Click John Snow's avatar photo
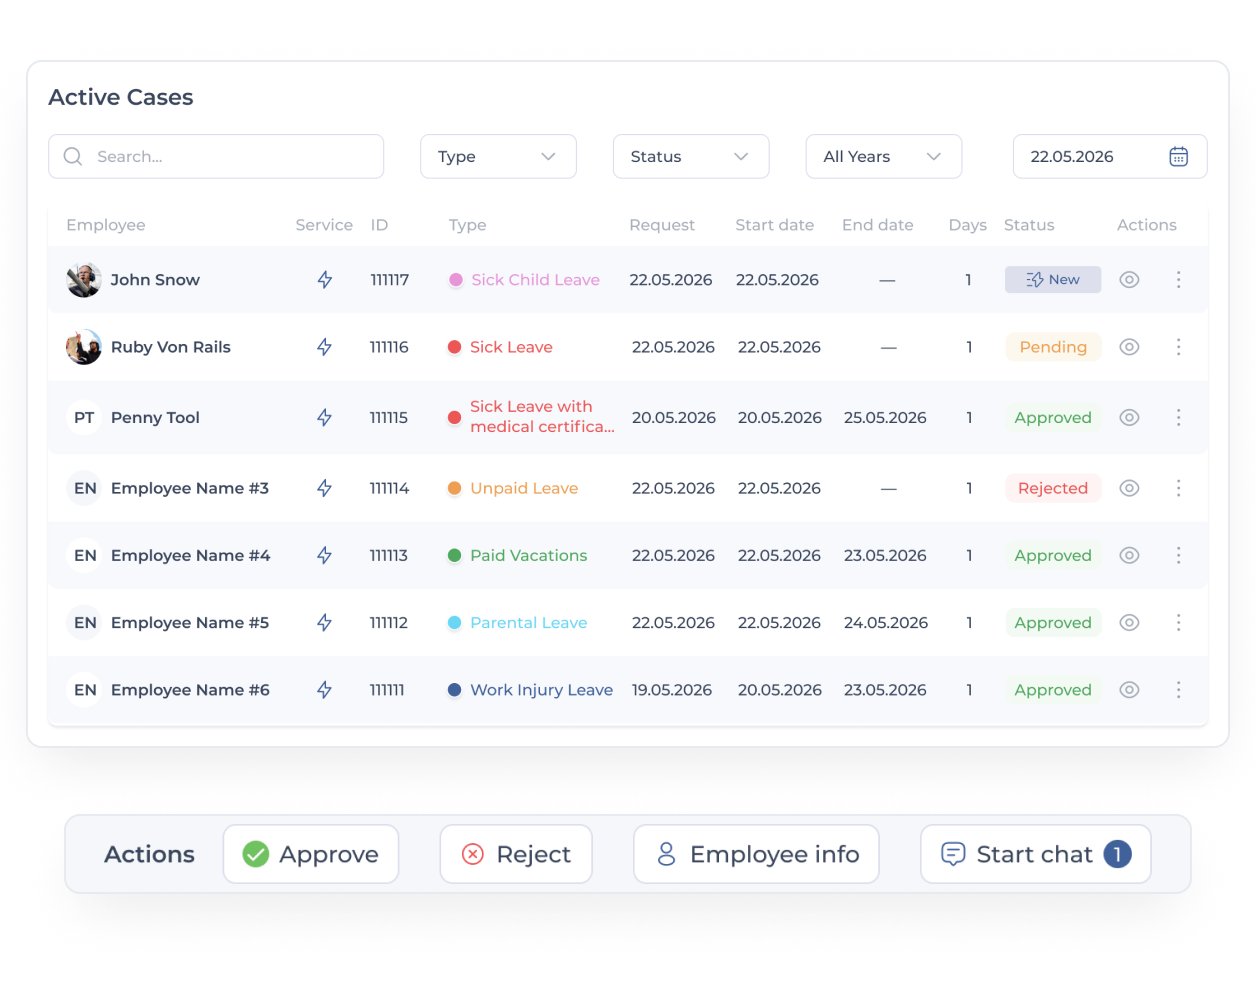1256x996 pixels. 84,280
